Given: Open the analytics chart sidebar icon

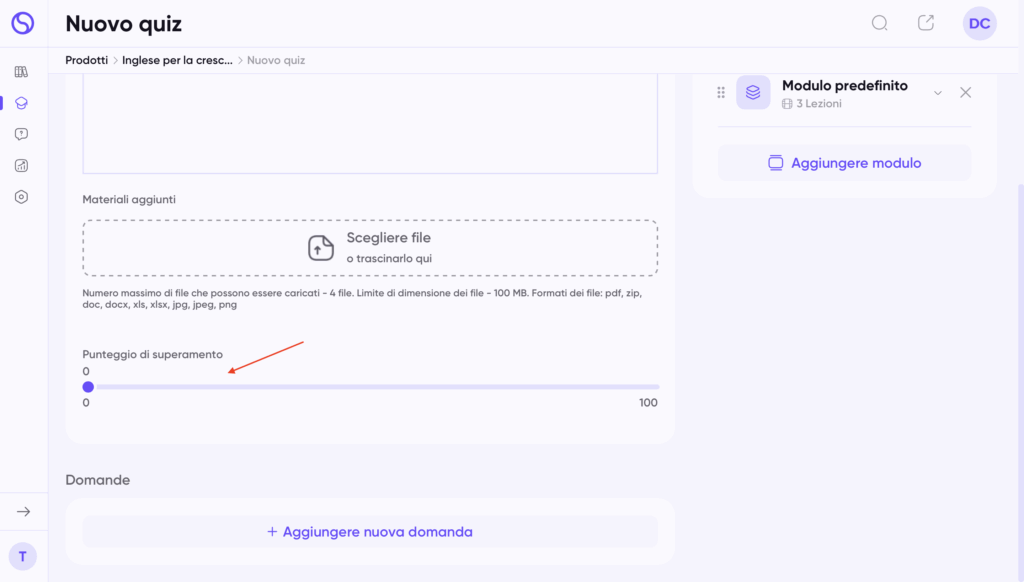Looking at the screenshot, I should [22, 166].
